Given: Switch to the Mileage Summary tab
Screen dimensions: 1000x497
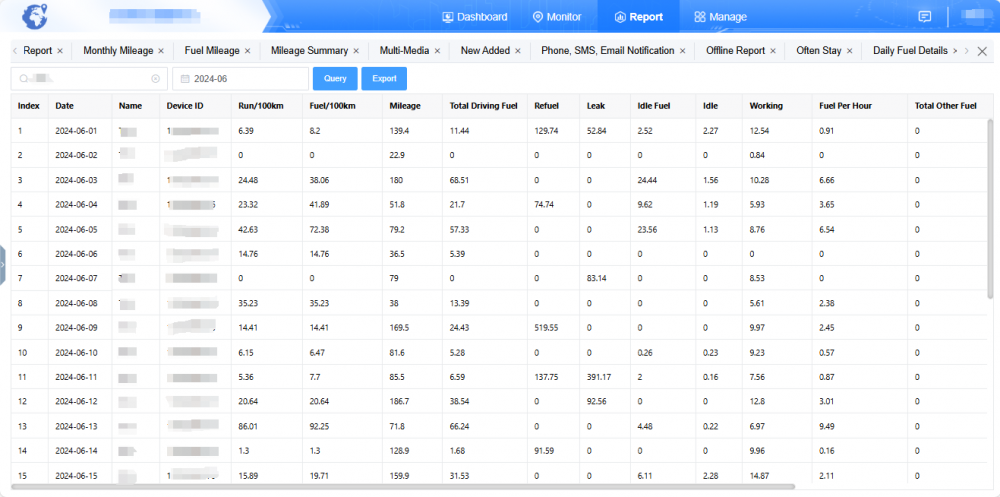Looking at the screenshot, I should [x=309, y=51].
